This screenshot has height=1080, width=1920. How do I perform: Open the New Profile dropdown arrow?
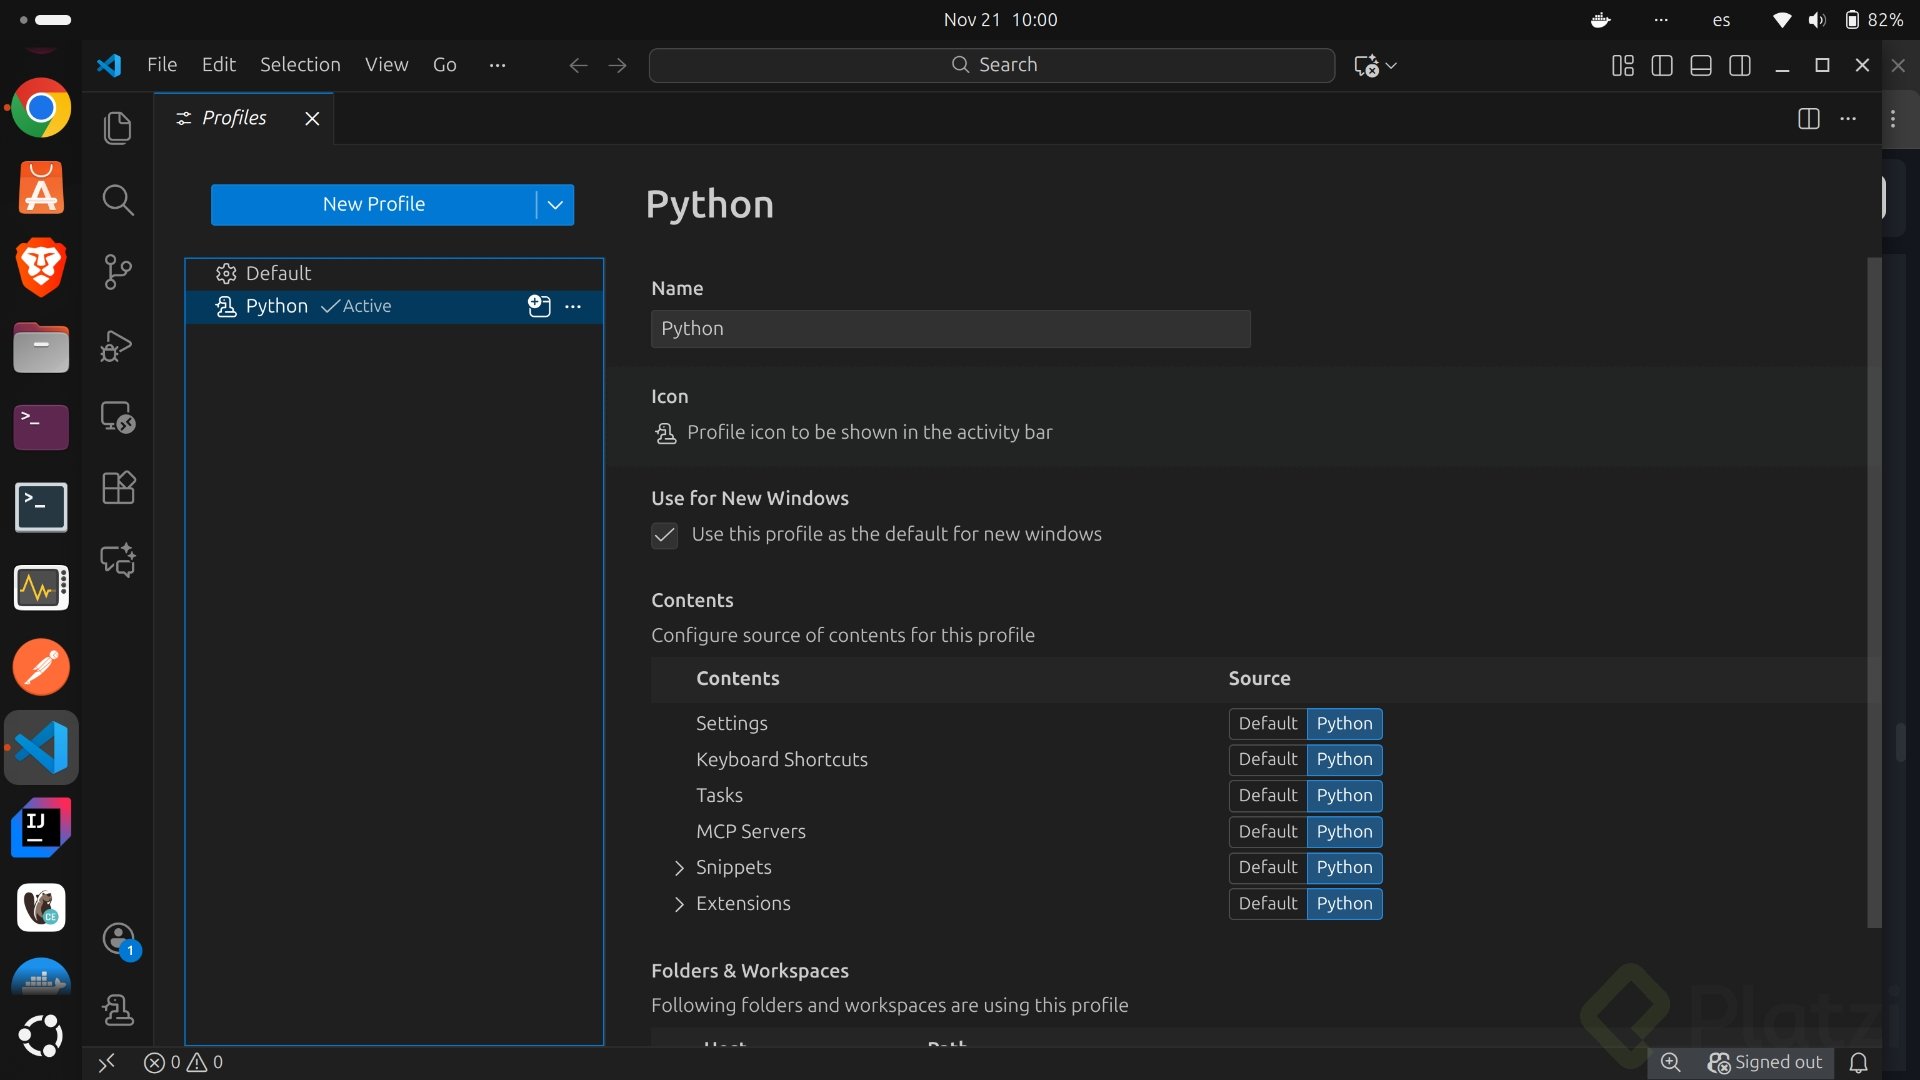(x=555, y=205)
